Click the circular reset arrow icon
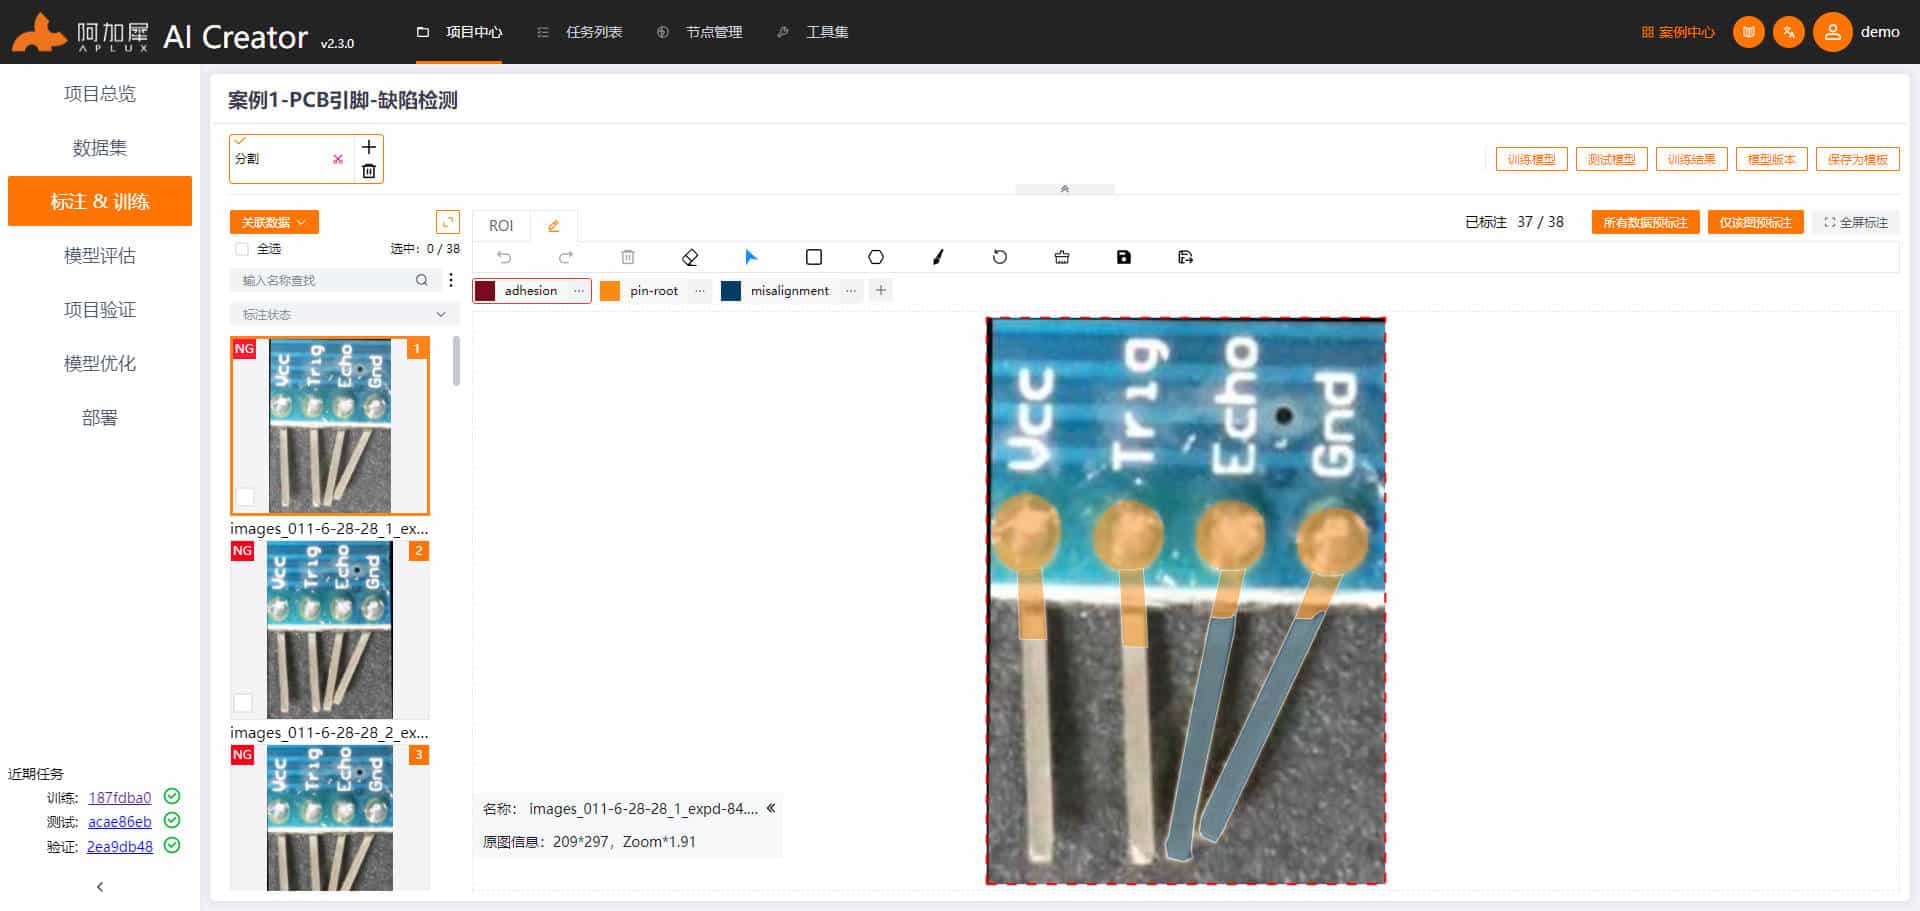This screenshot has width=1920, height=911. point(1000,257)
